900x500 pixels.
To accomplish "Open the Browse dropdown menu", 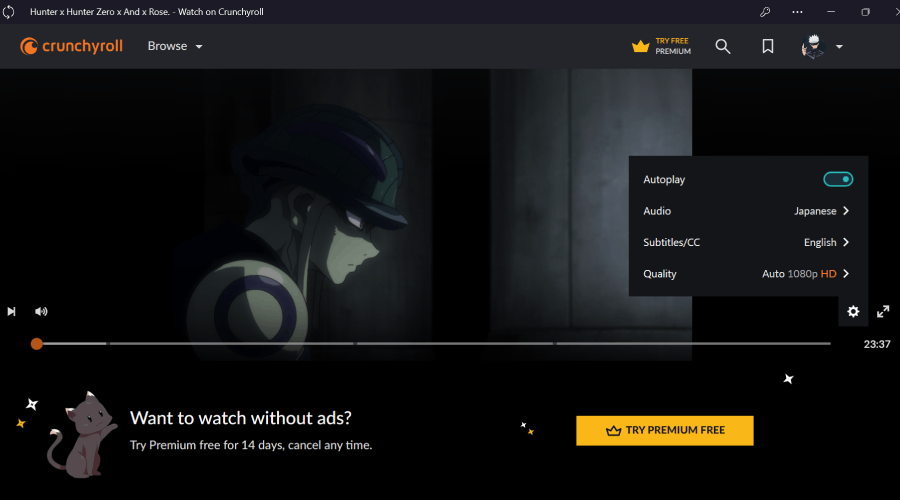I will pyautogui.click(x=175, y=46).
